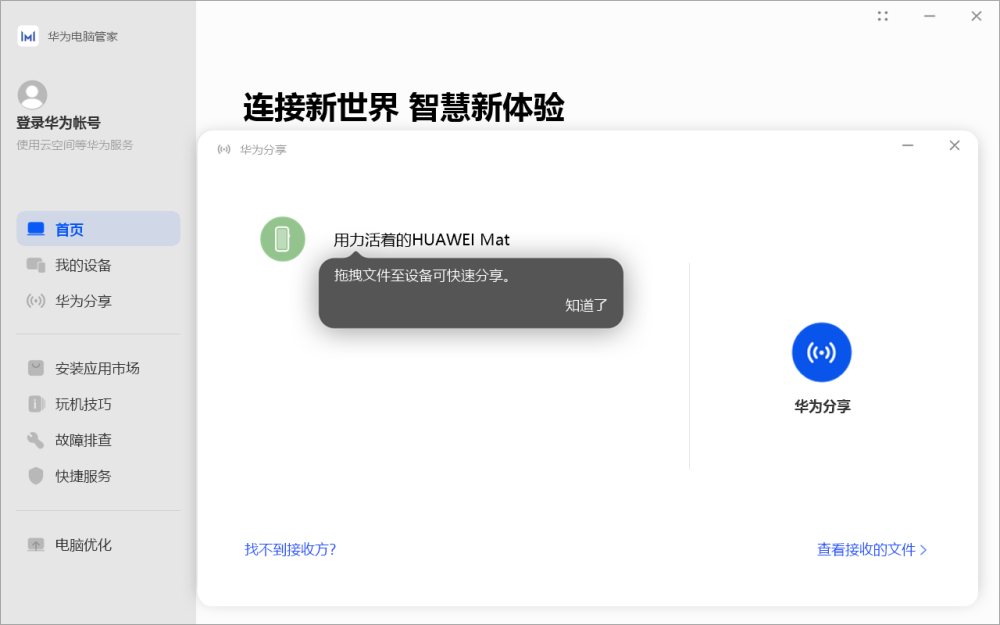This screenshot has height=625, width=1000.
Task: Open 电脑优化 in the sidebar
Action: tap(98, 545)
